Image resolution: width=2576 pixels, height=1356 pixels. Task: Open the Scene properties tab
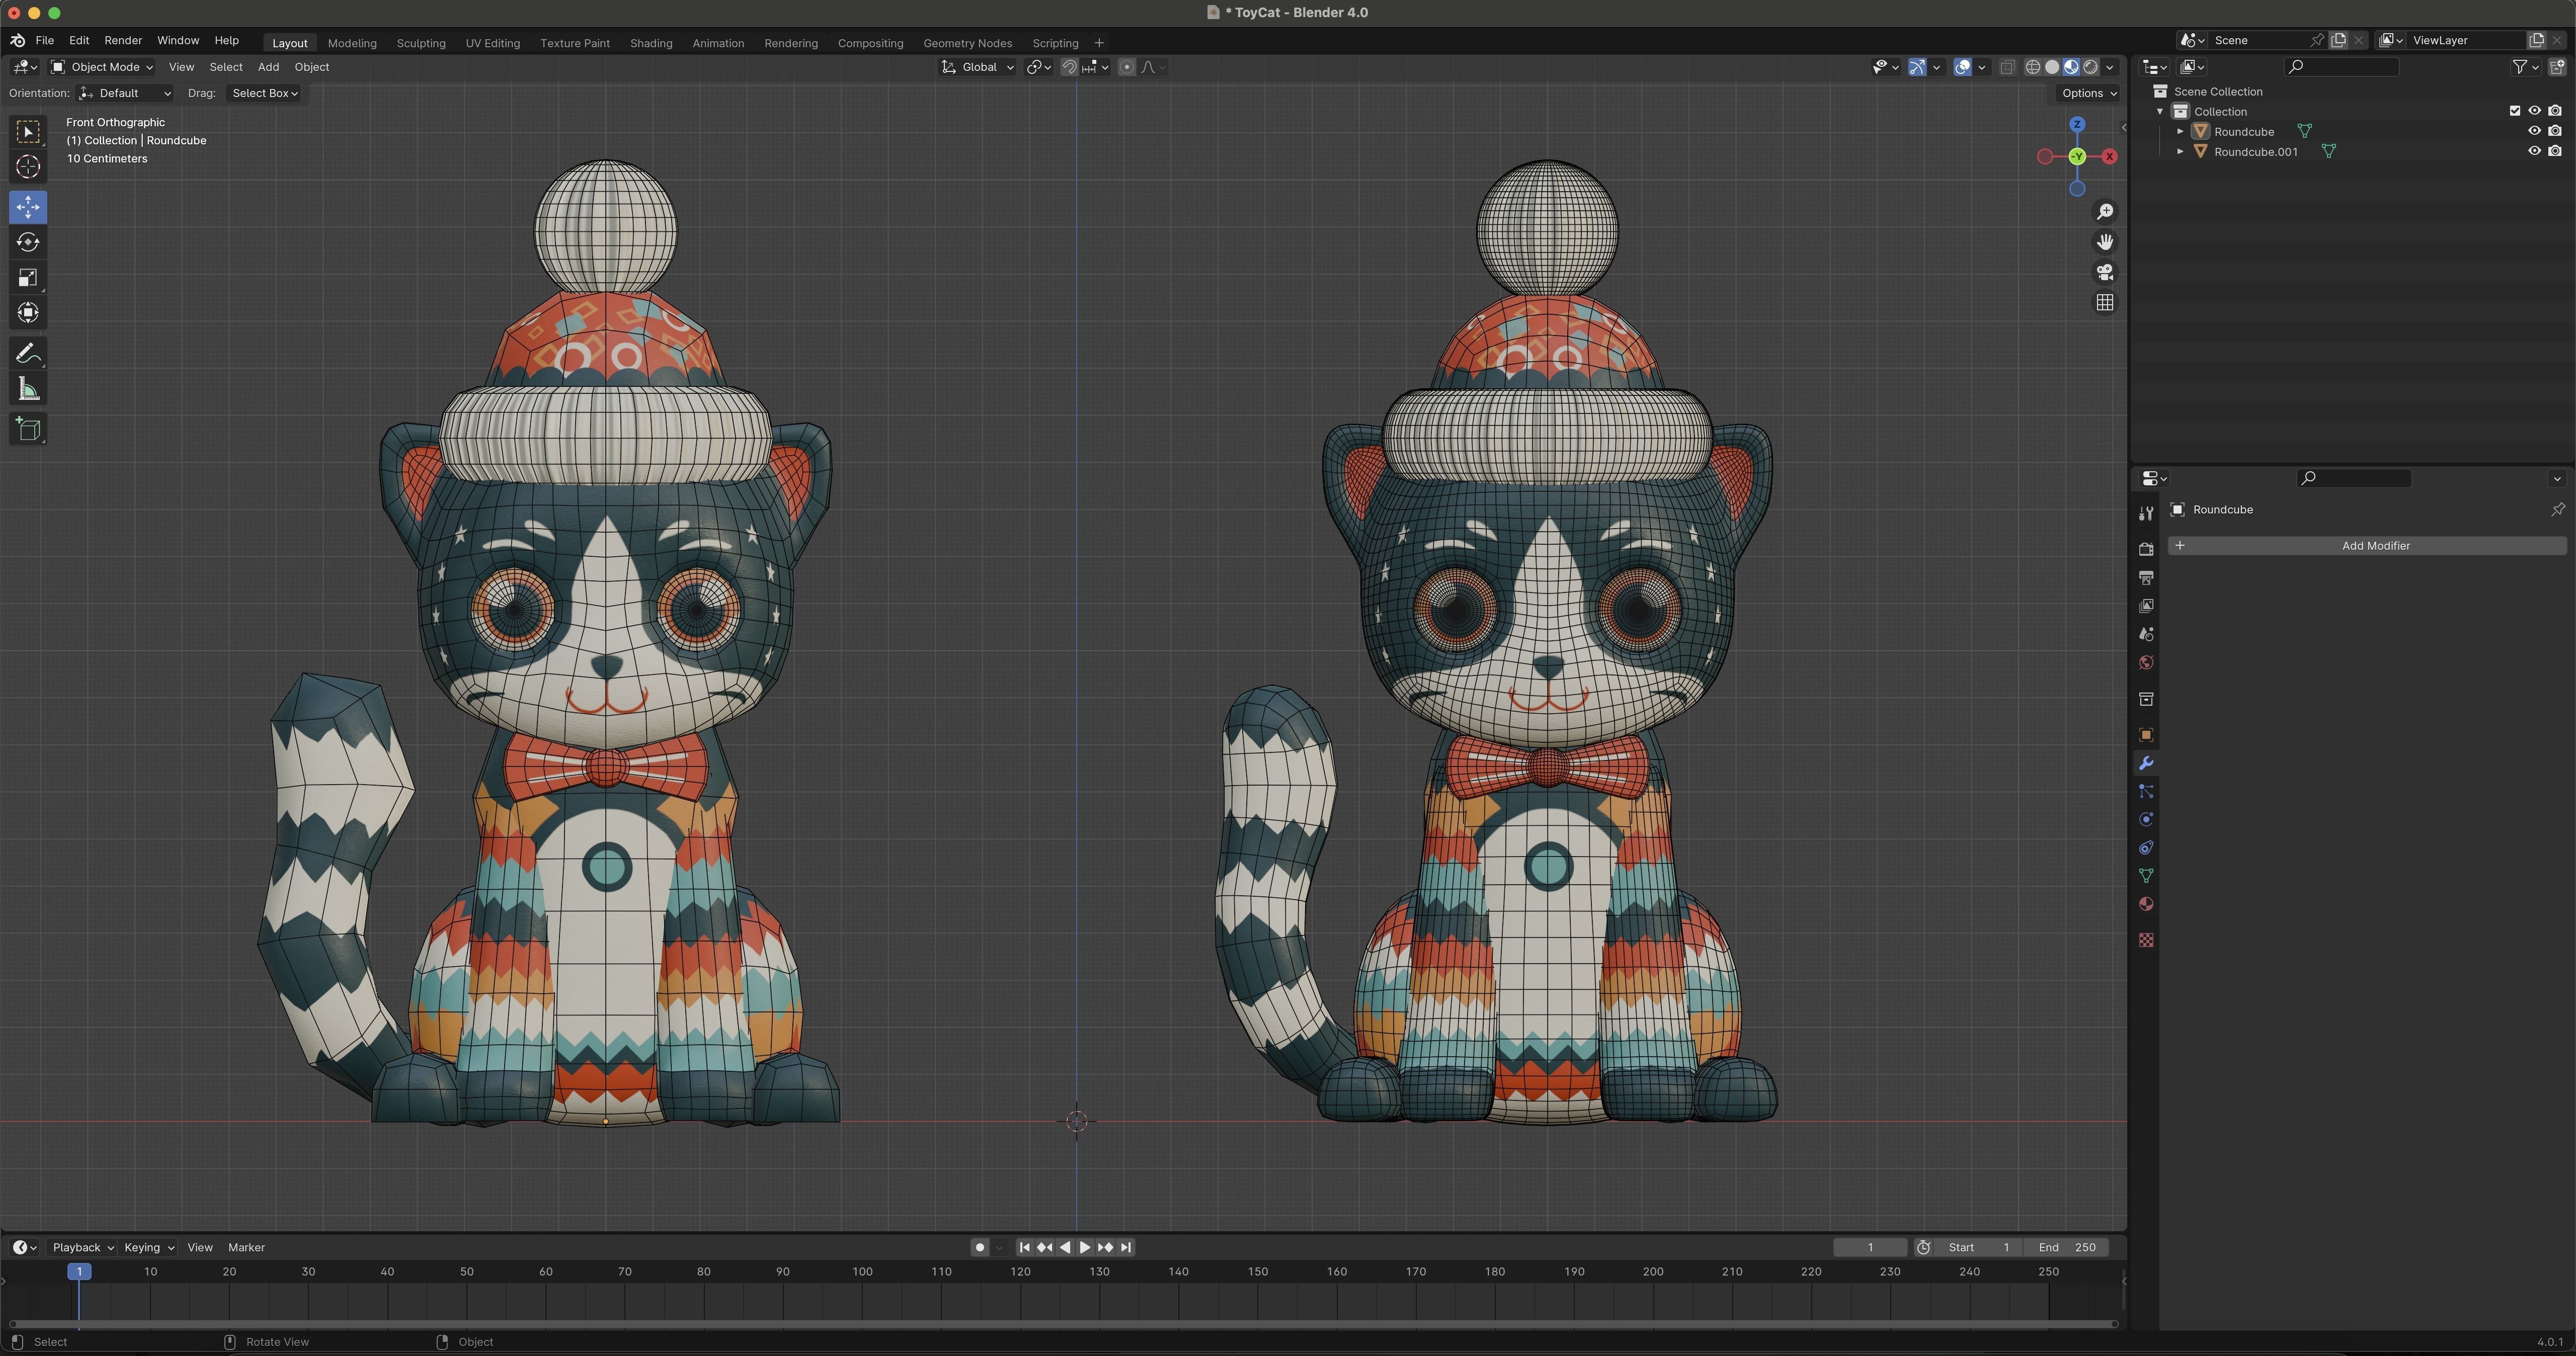click(x=2146, y=634)
